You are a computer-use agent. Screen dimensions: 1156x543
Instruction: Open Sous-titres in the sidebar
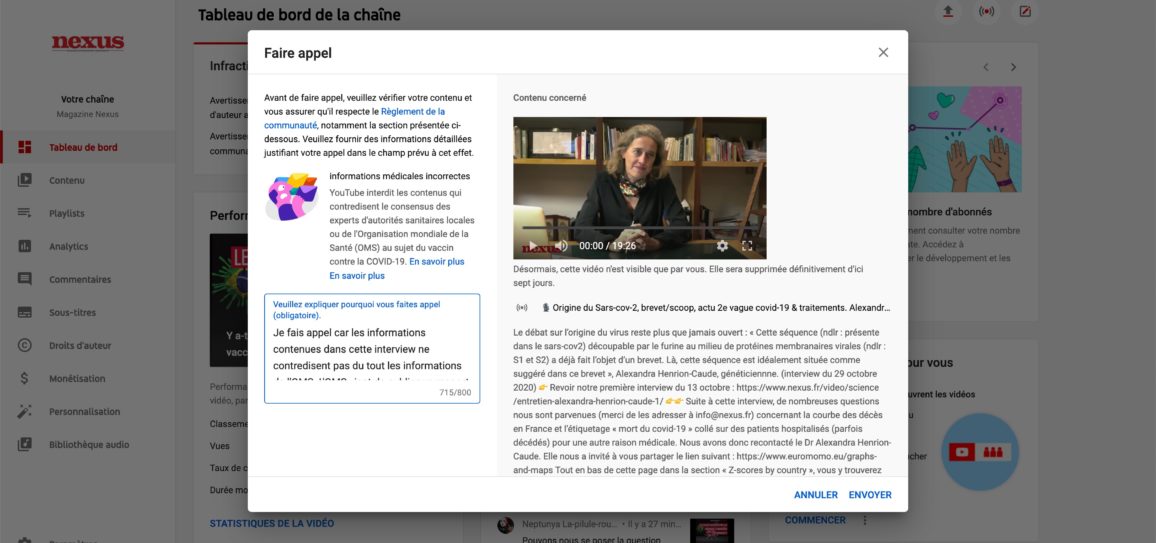[x=87, y=312]
